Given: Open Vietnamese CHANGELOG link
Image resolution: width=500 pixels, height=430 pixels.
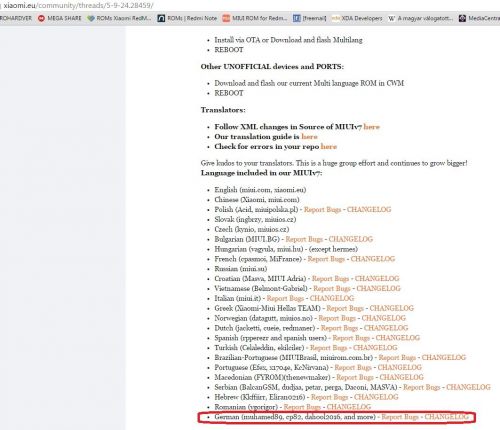Looking at the screenshot, I should 378,288.
